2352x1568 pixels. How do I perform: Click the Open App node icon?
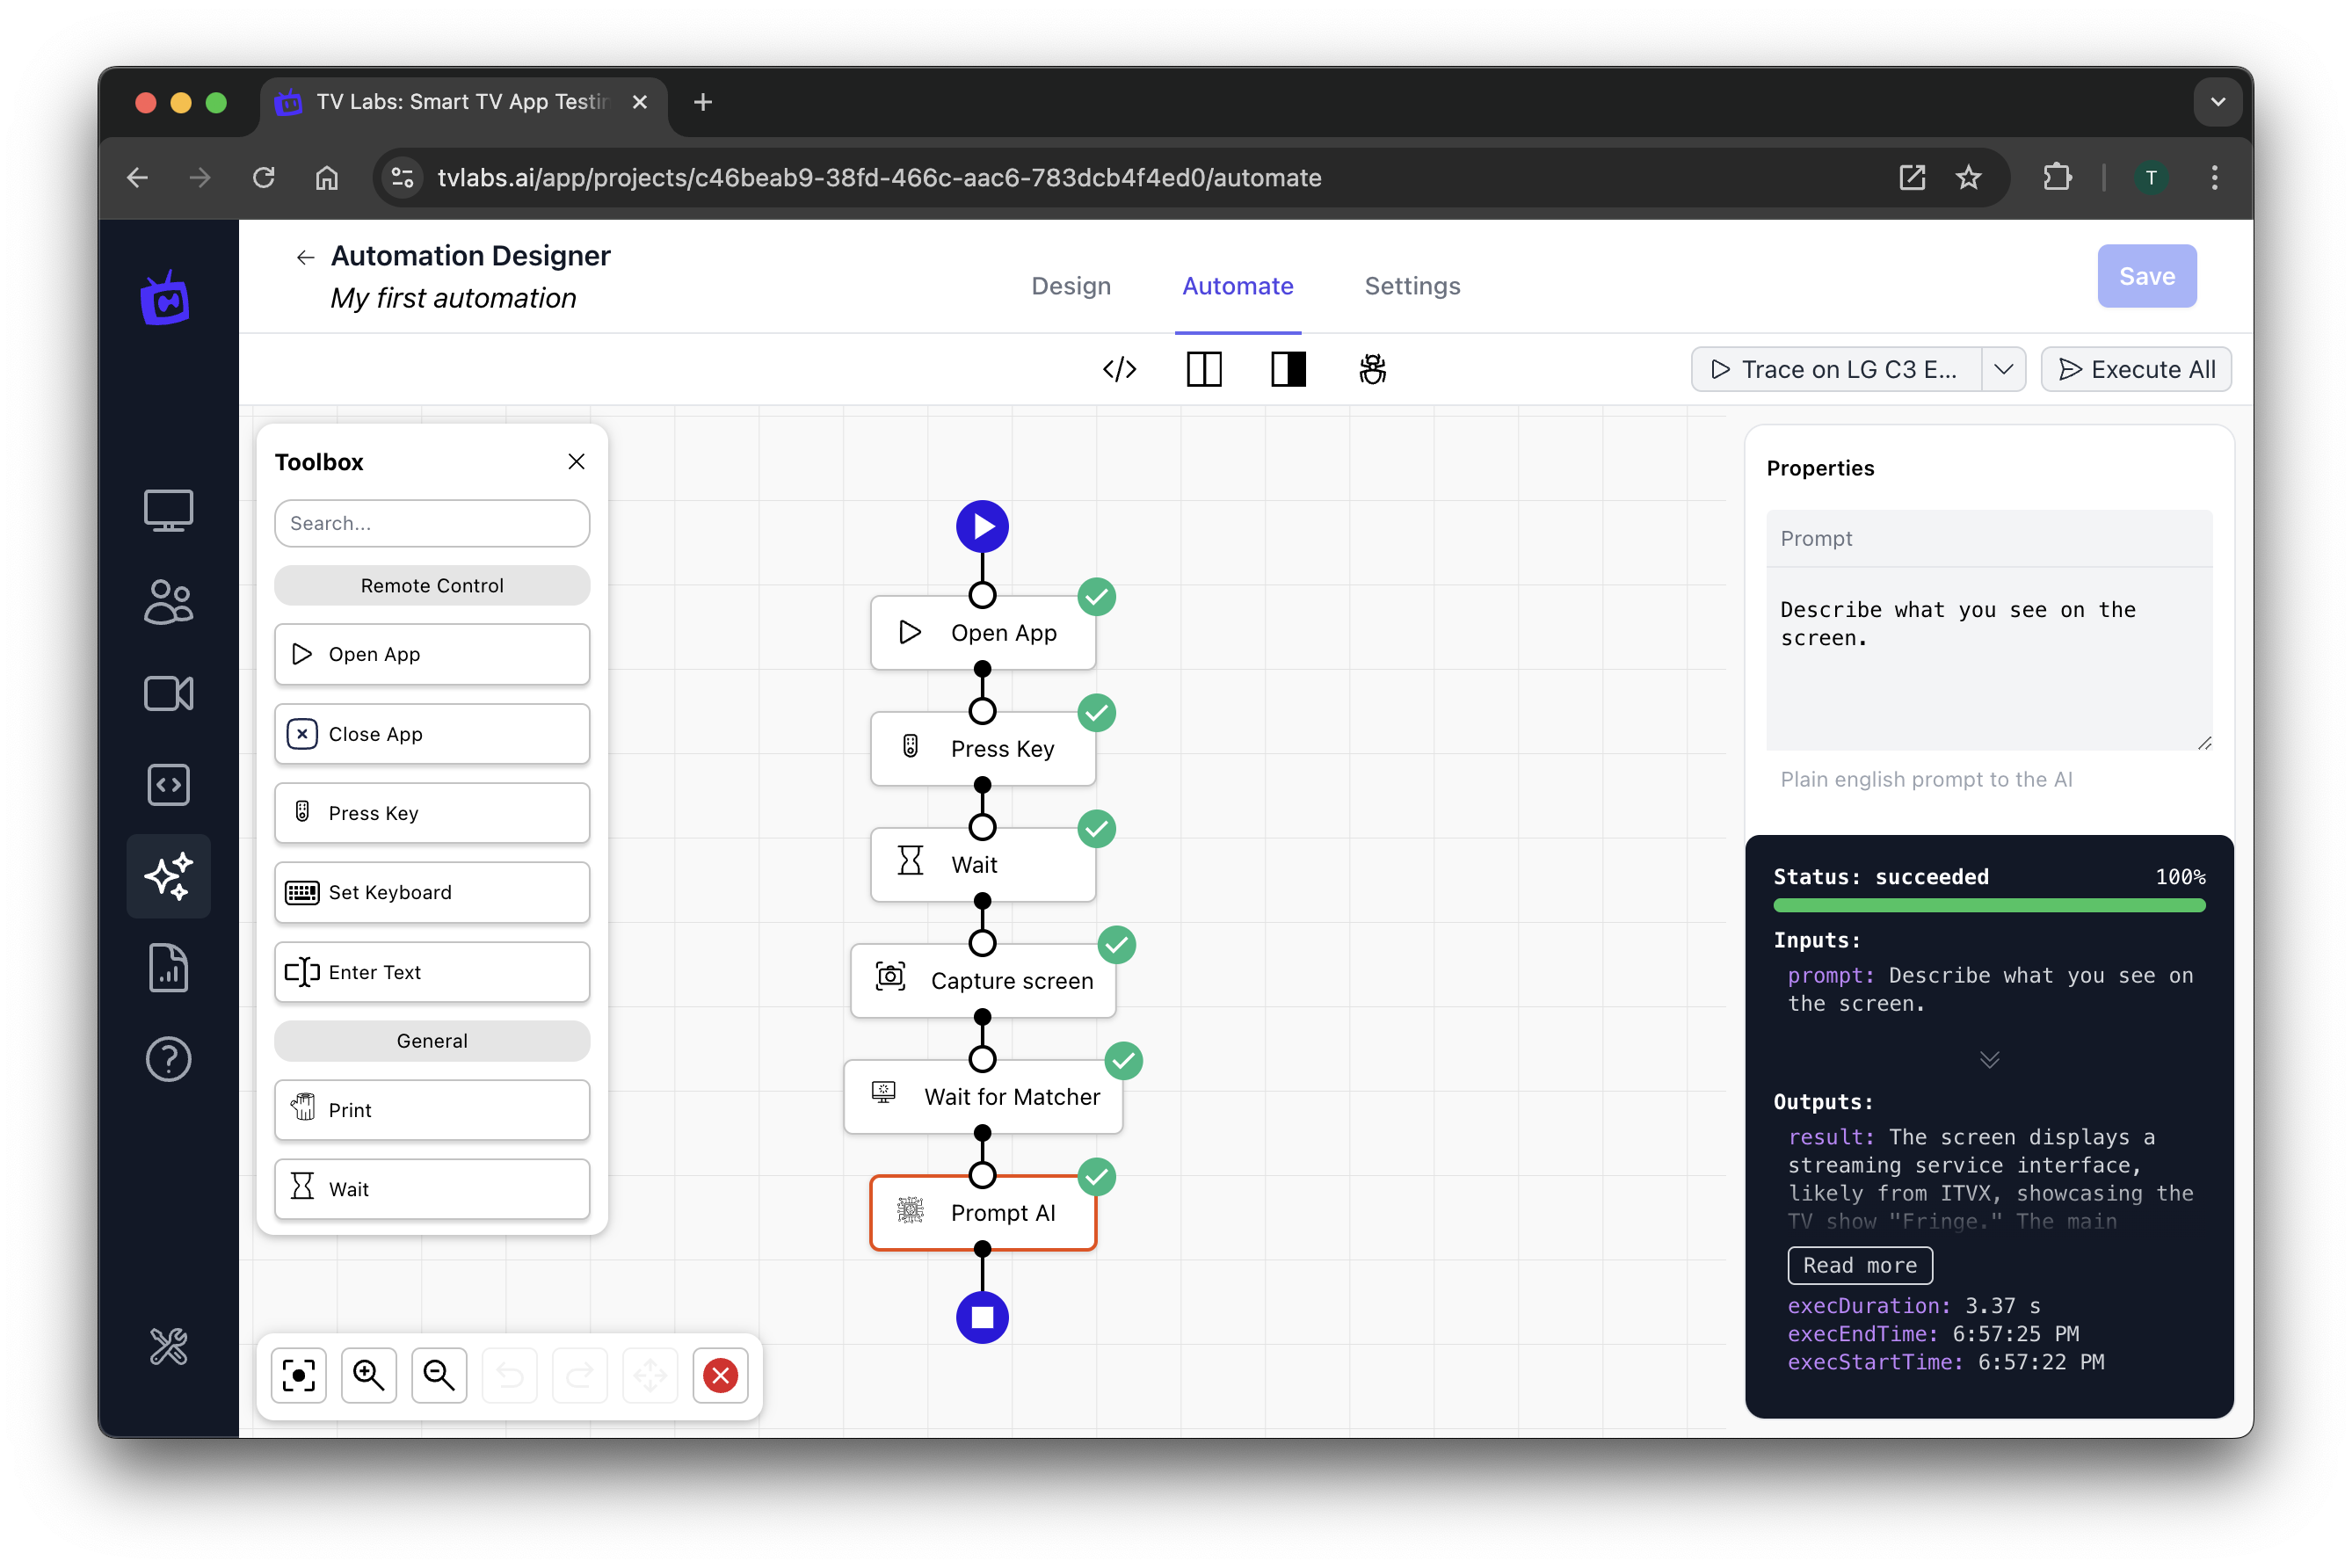(x=910, y=632)
